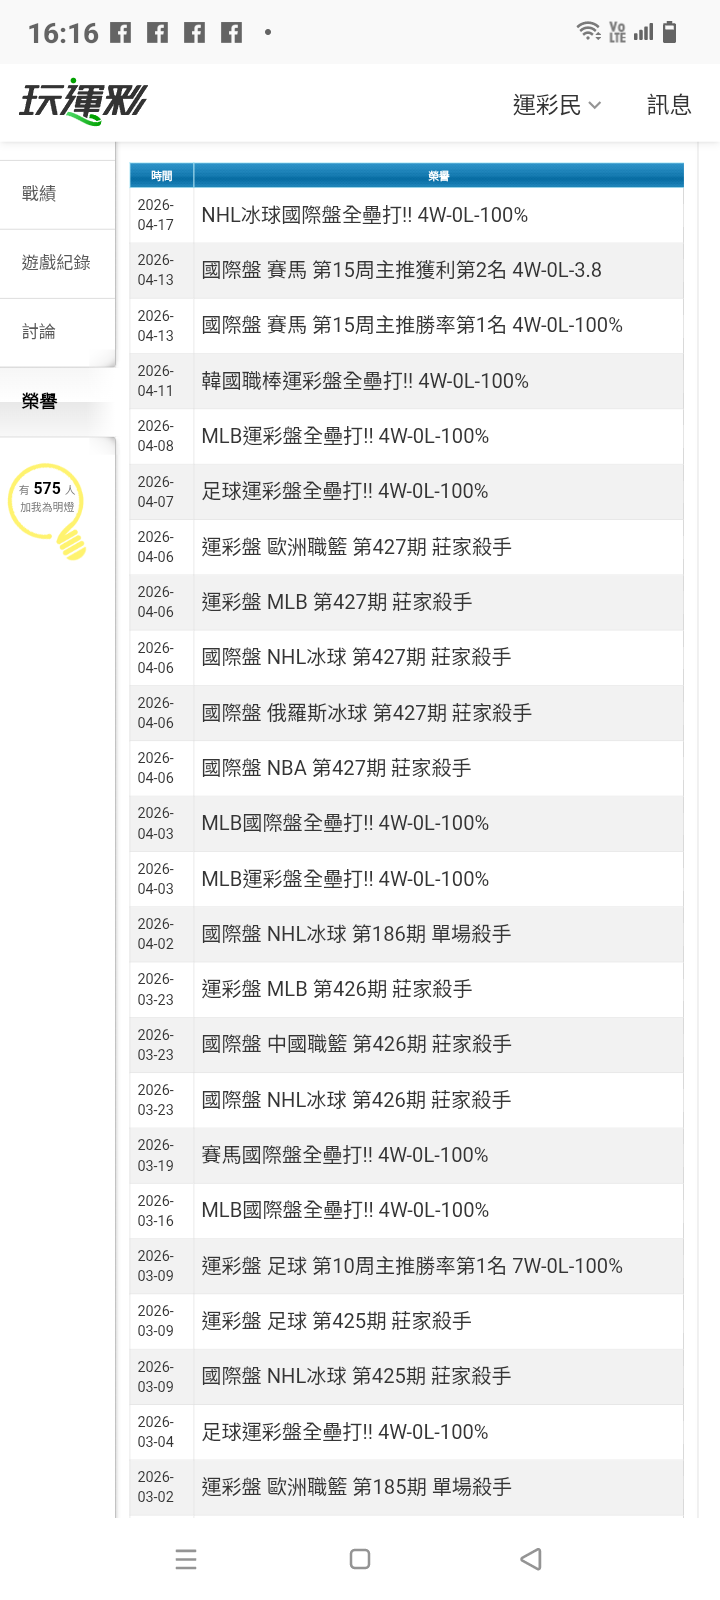This screenshot has height=1600, width=720.
Task: Select the 榮譽 sidebar tab
Action: pos(40,402)
